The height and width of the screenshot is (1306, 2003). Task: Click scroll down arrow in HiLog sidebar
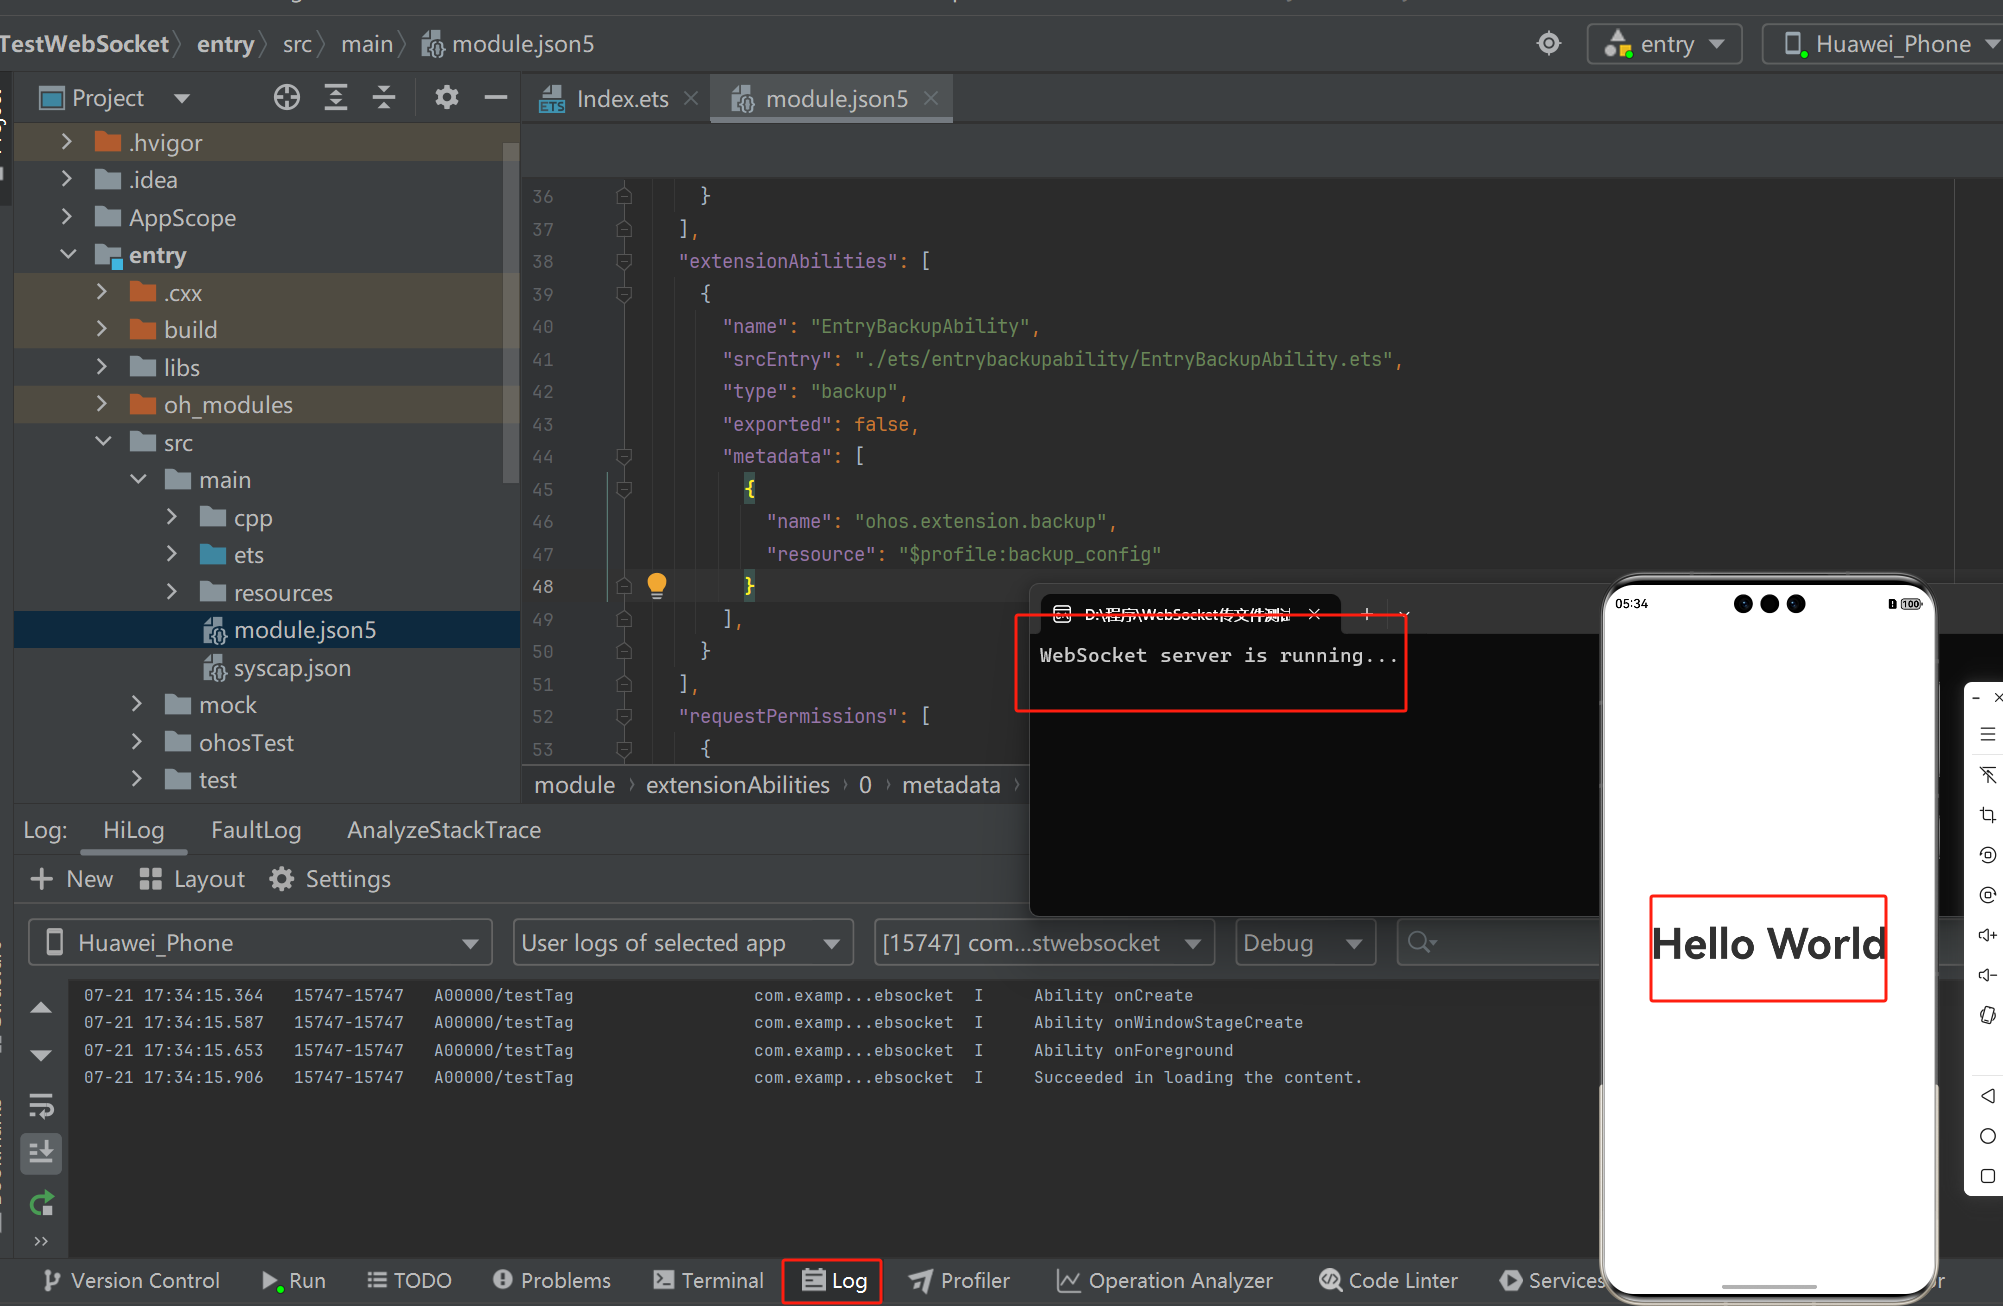click(x=41, y=1055)
